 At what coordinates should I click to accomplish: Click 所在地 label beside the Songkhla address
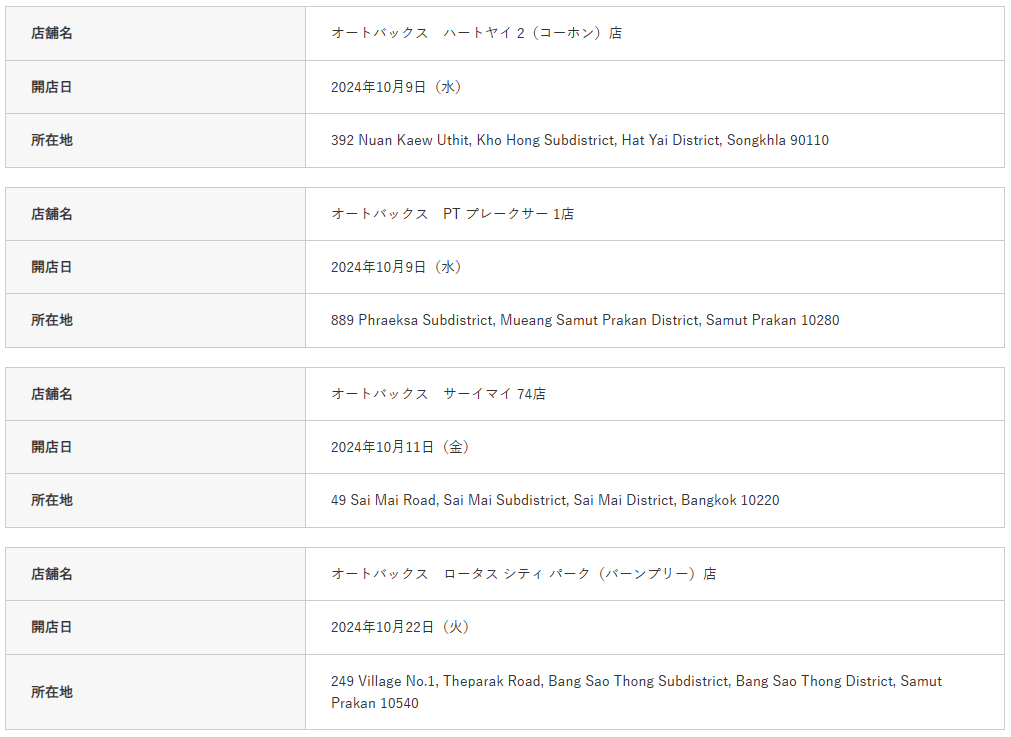point(52,140)
